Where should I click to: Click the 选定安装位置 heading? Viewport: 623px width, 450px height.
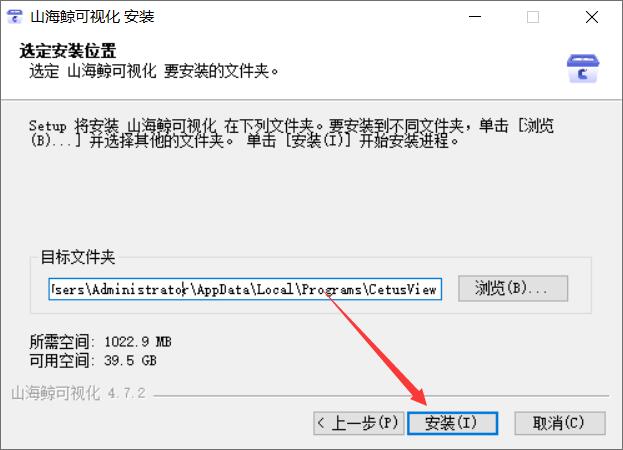[x=68, y=51]
